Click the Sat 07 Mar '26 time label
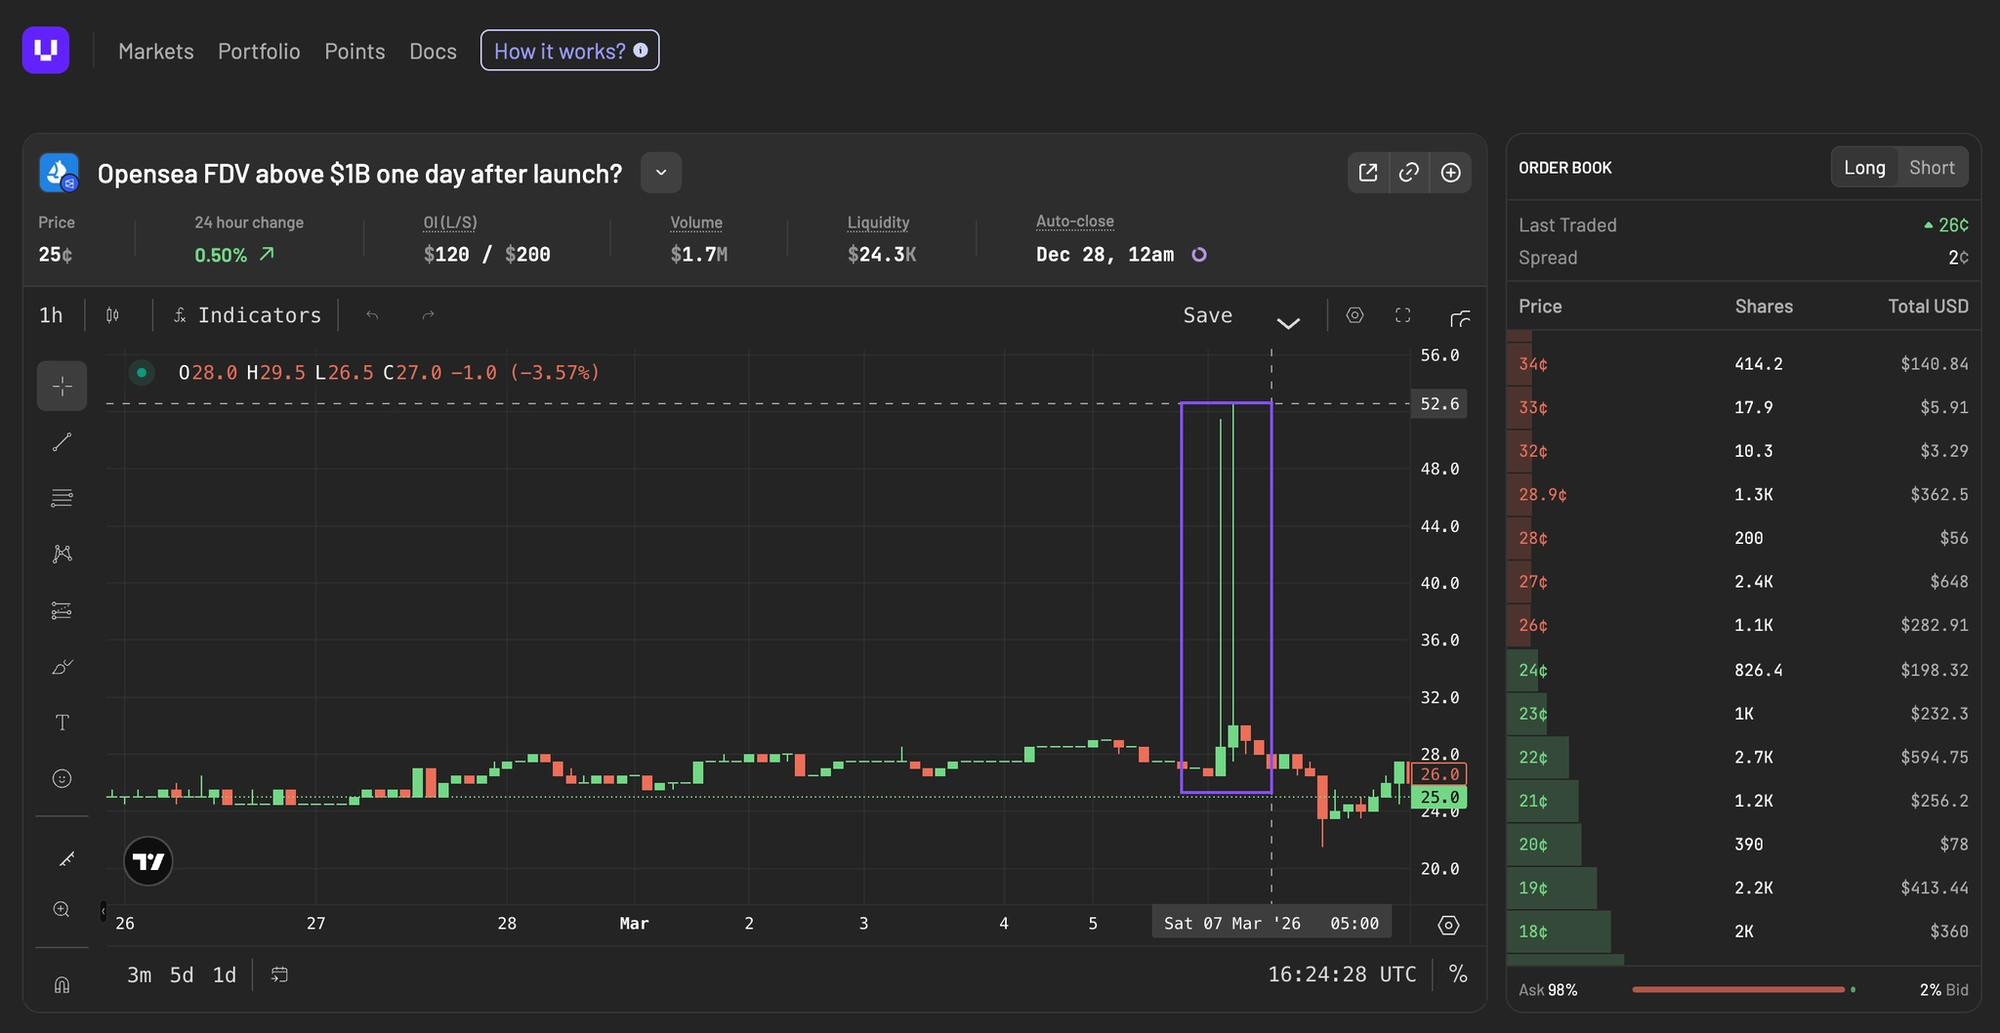The image size is (2000, 1033). [x=1271, y=923]
